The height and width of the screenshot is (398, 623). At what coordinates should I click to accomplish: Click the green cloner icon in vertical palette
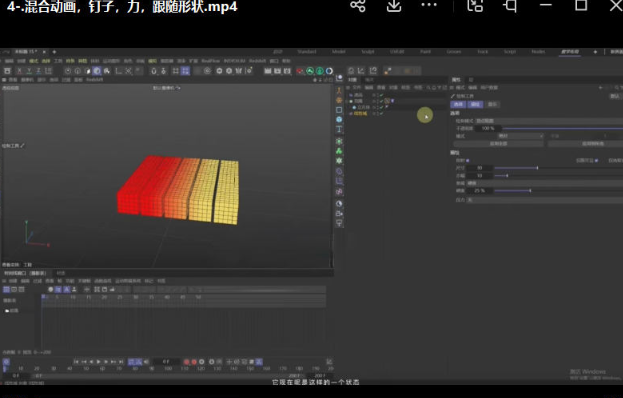coord(339,151)
